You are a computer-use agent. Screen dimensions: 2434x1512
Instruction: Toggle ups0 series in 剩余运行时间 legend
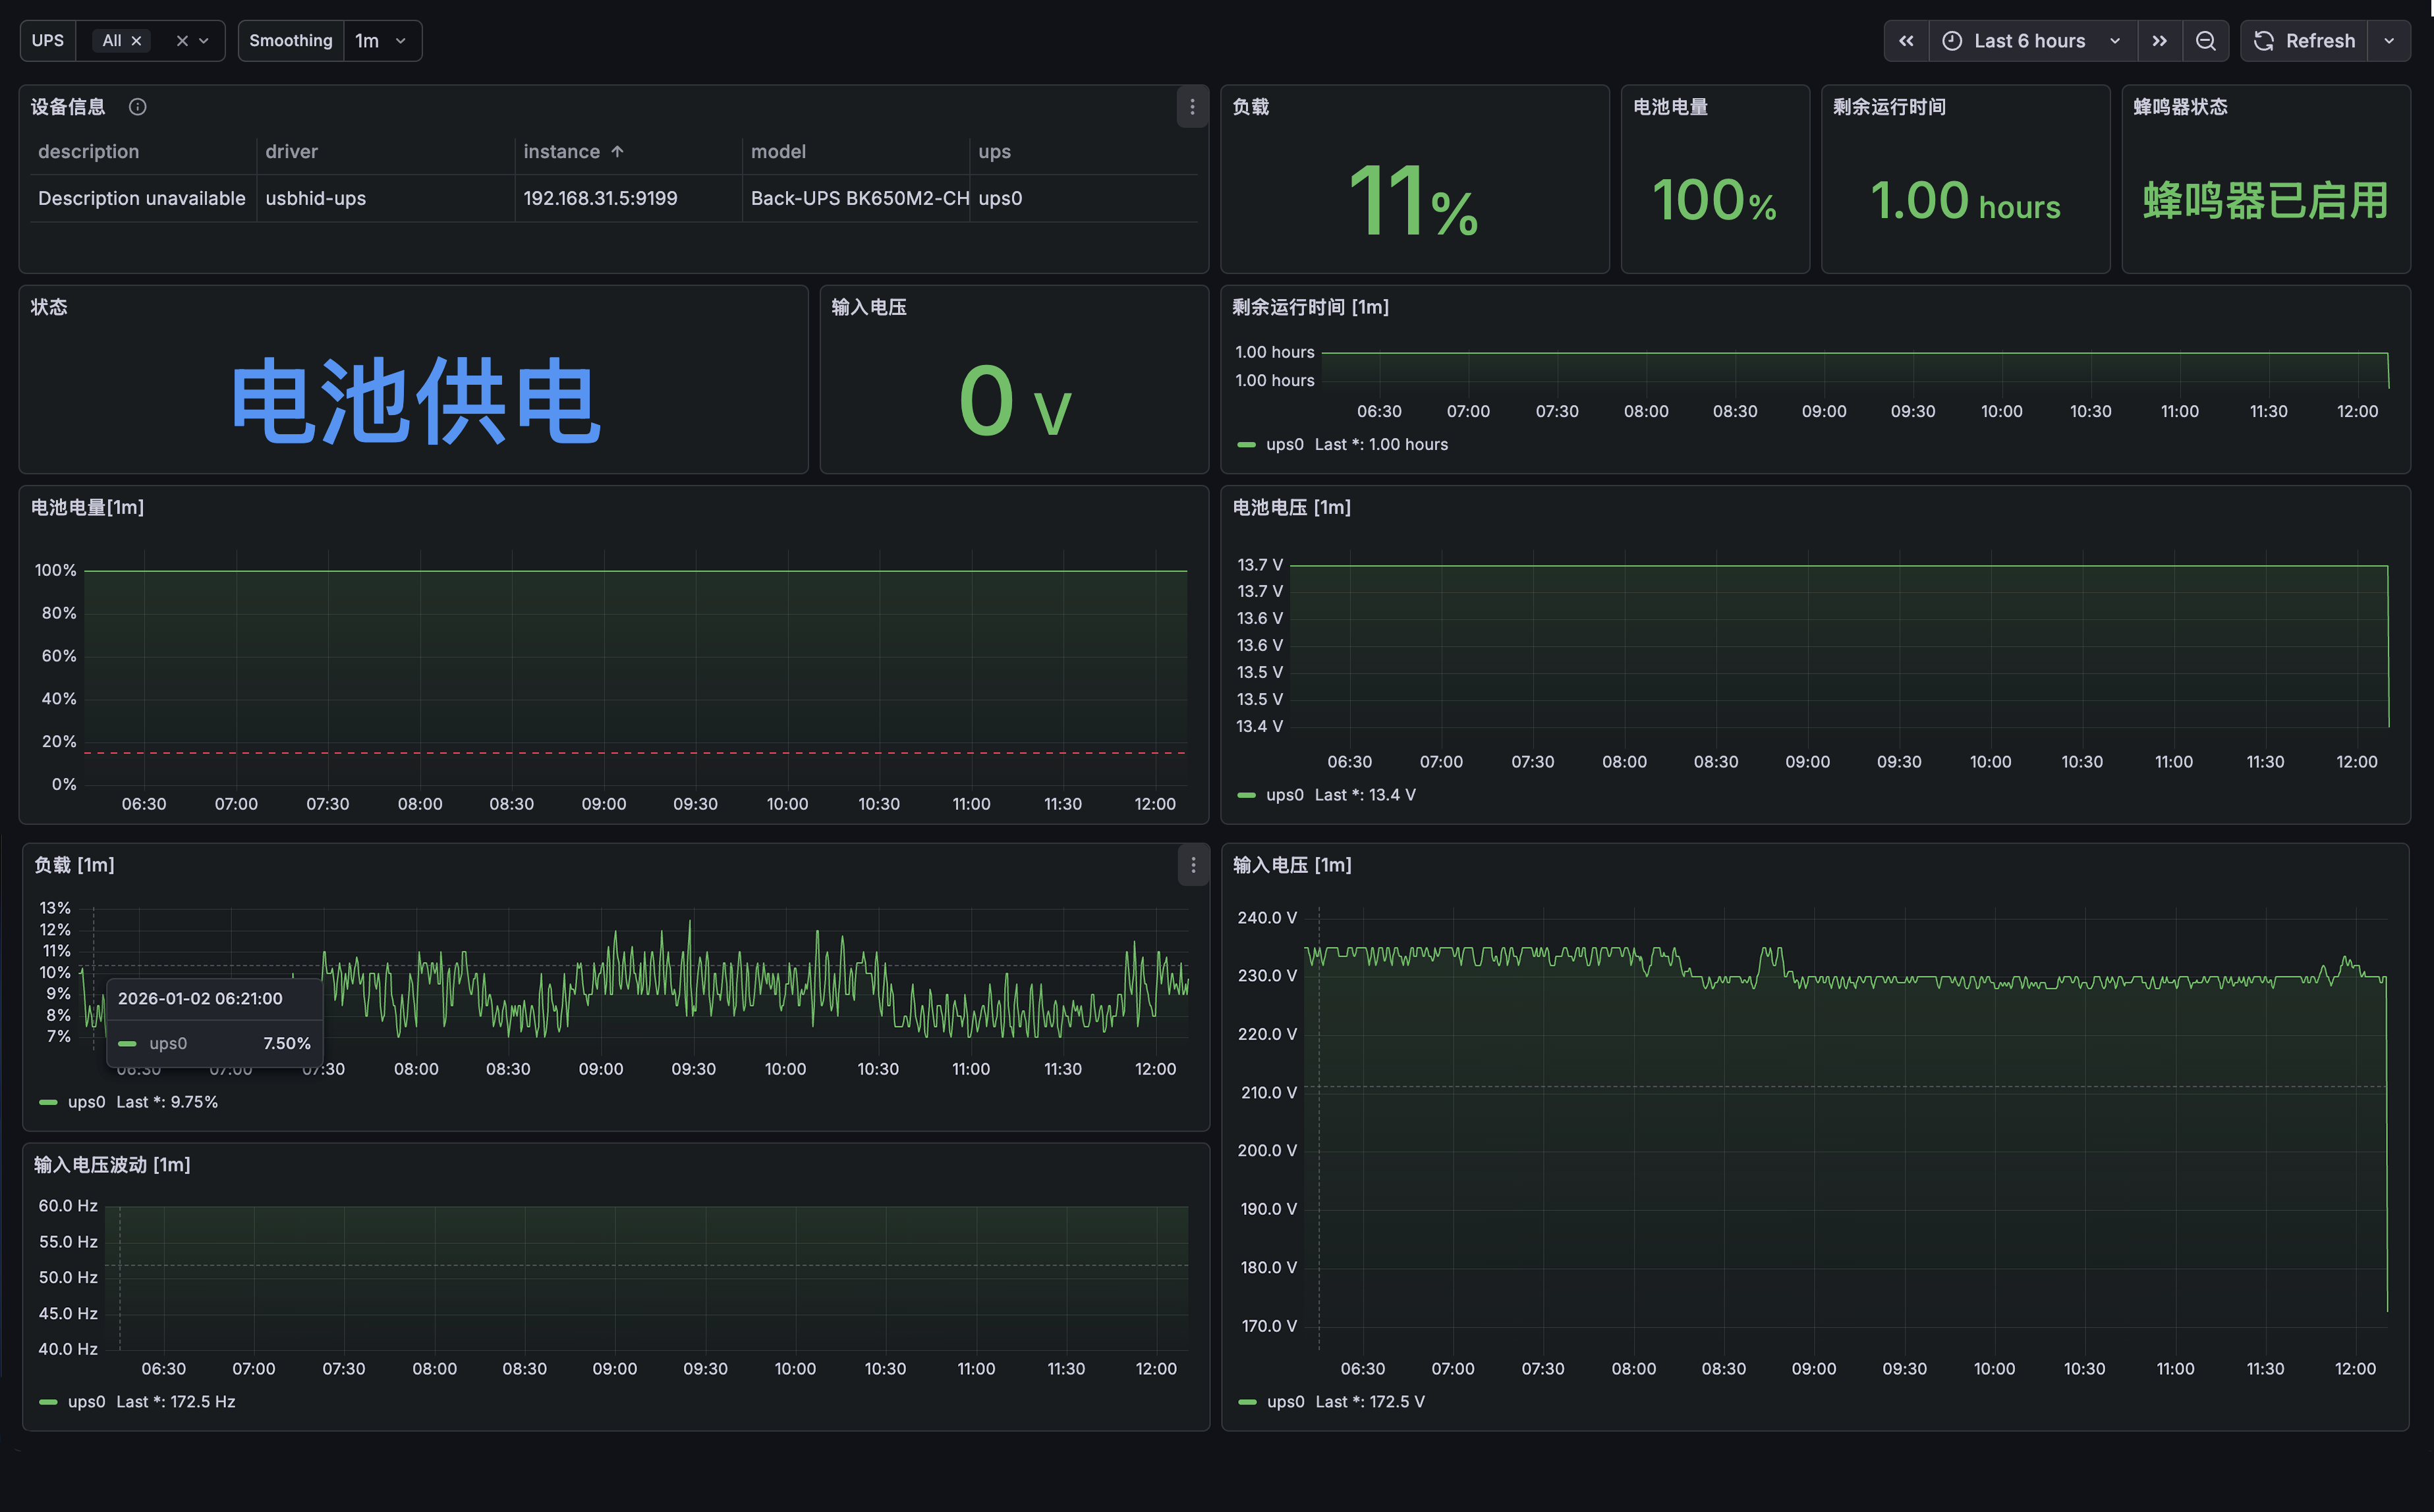(x=1284, y=444)
